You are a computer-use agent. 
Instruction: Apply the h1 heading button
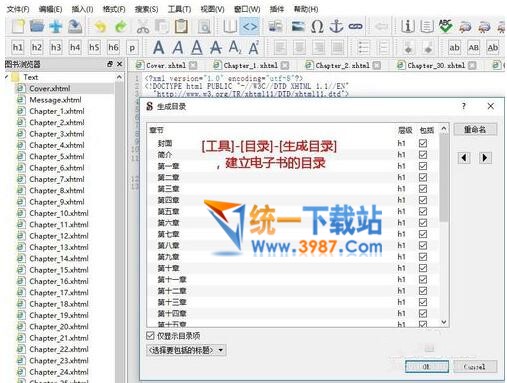pyautogui.click(x=17, y=48)
